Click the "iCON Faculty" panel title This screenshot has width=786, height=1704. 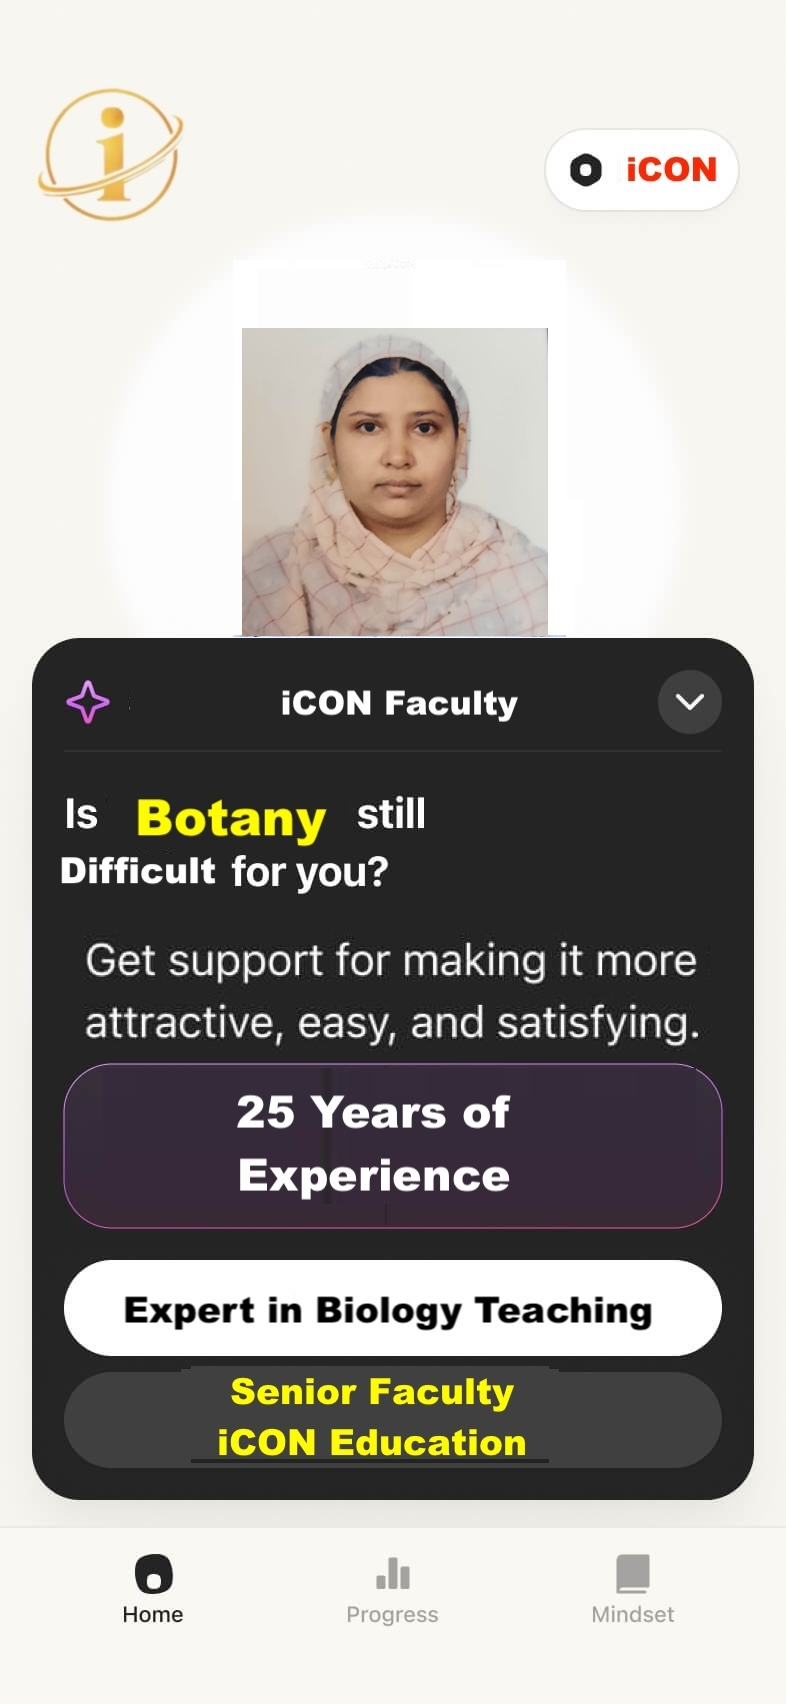pyautogui.click(x=399, y=703)
